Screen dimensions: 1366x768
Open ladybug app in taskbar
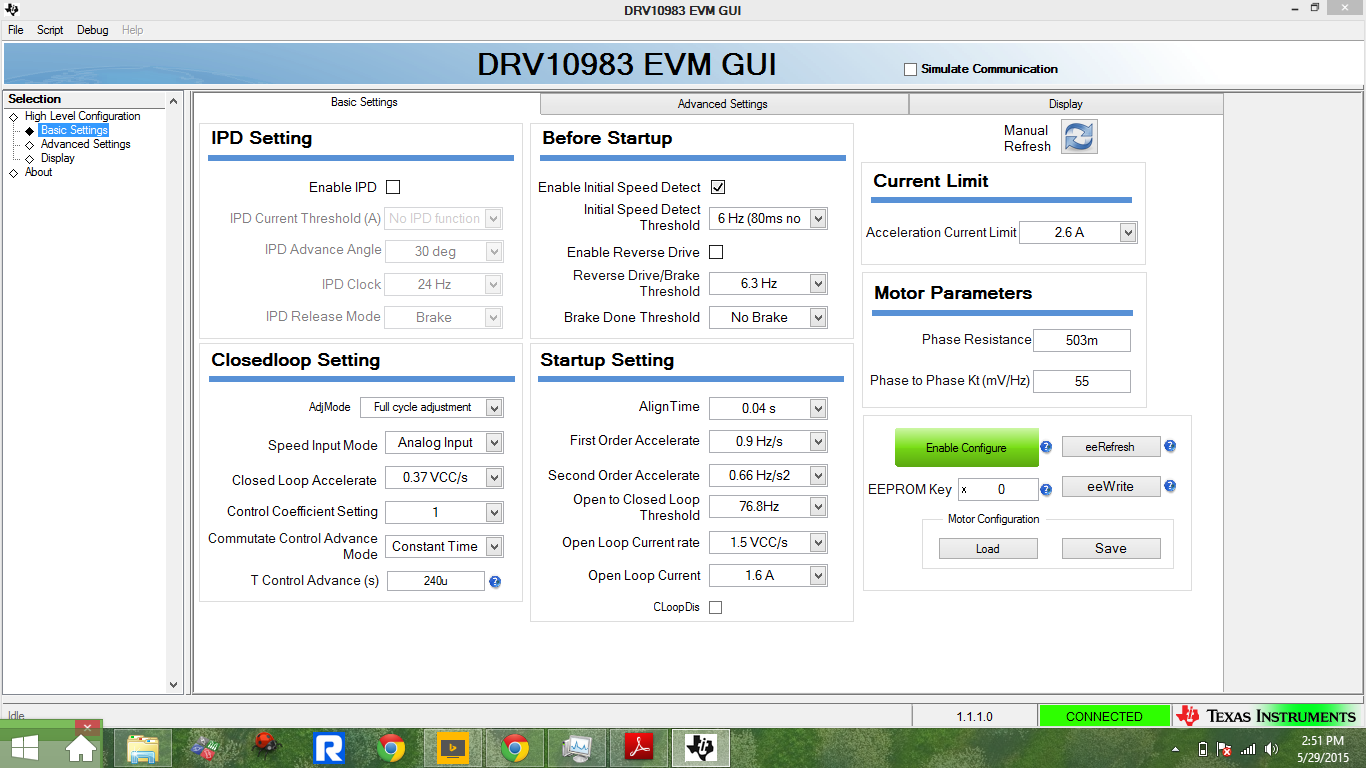[266, 746]
